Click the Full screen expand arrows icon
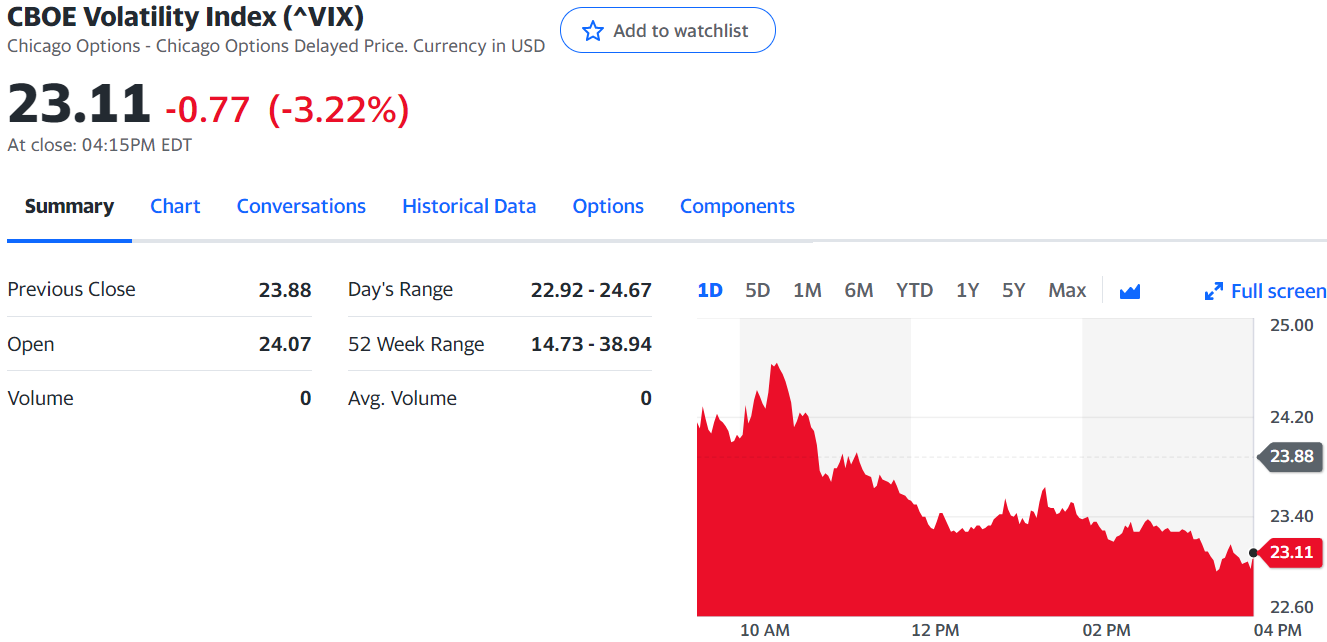The width and height of the screenshot is (1327, 642). tap(1214, 291)
